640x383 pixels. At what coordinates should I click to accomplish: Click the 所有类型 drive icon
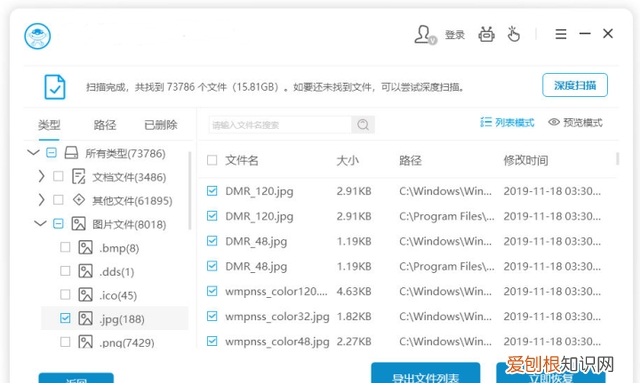pyautogui.click(x=71, y=153)
